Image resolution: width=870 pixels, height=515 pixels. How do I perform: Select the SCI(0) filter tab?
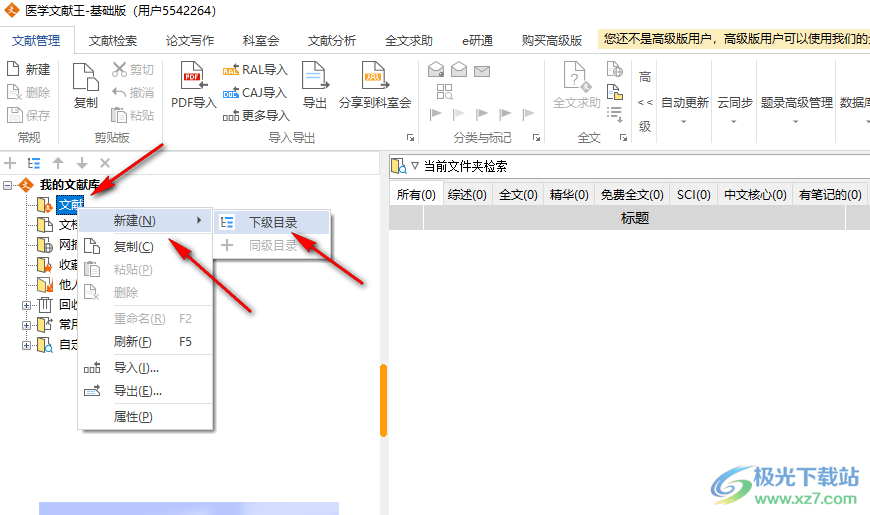694,195
